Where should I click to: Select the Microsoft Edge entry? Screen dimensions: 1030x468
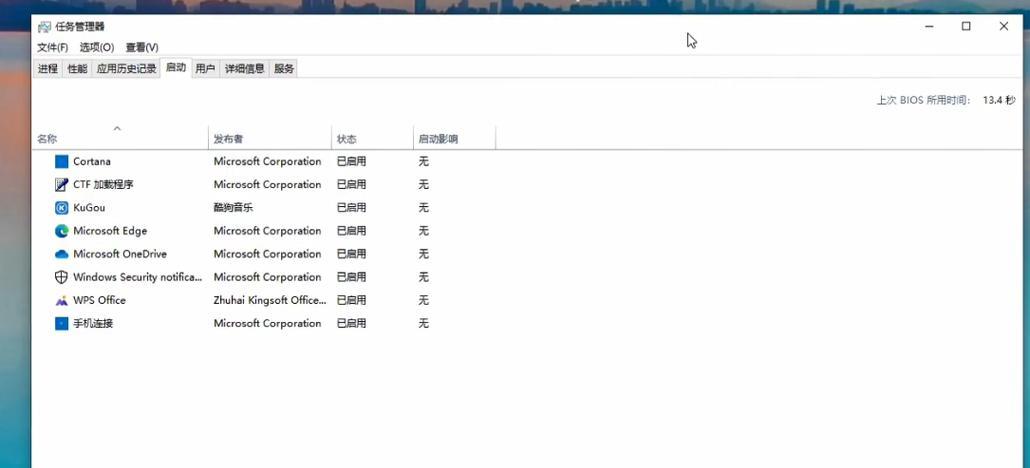pyautogui.click(x=110, y=231)
